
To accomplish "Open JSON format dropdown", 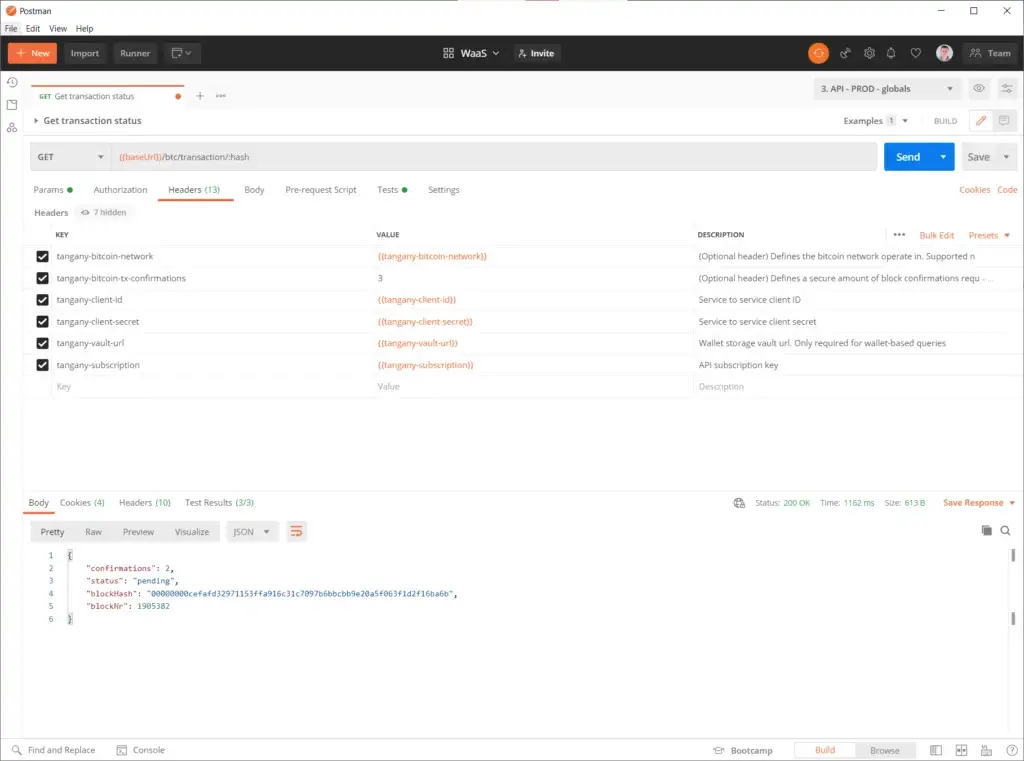I will pyautogui.click(x=251, y=532).
